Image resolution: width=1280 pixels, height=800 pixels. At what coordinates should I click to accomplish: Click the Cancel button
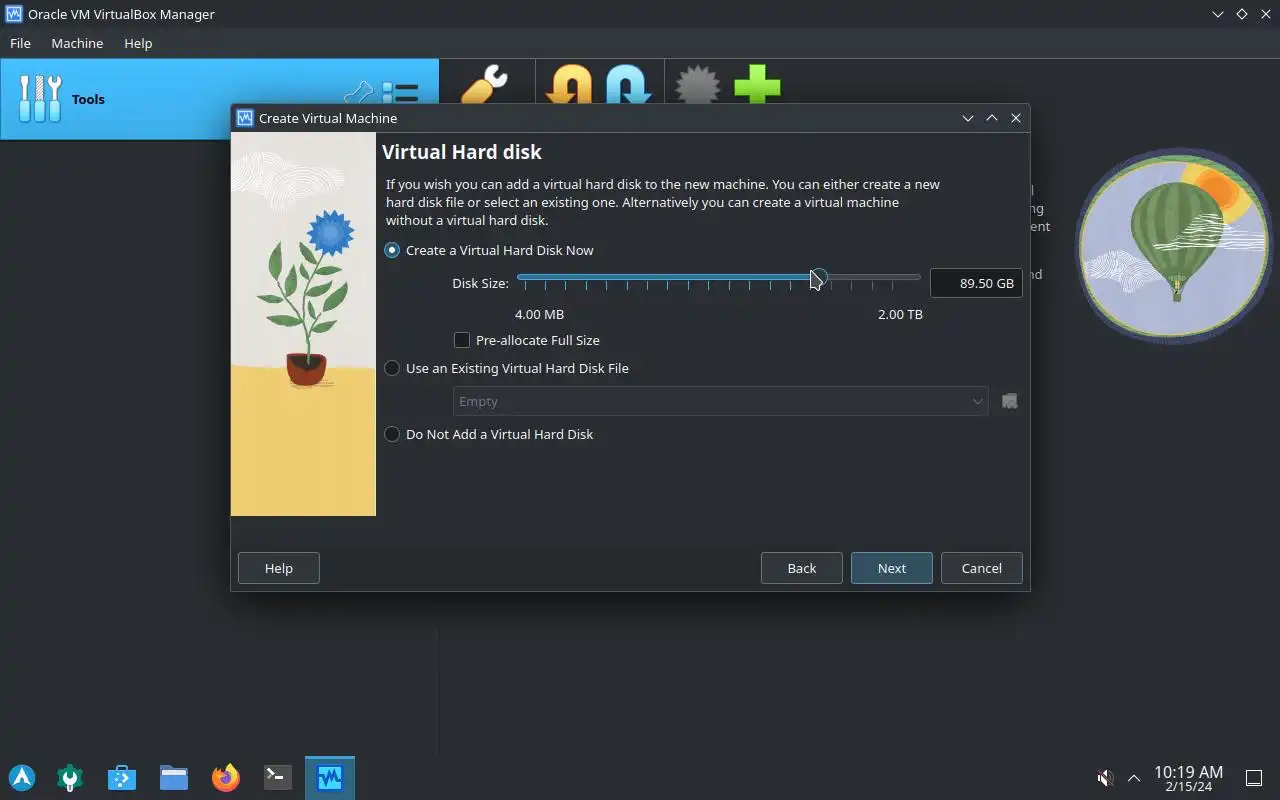(x=982, y=568)
